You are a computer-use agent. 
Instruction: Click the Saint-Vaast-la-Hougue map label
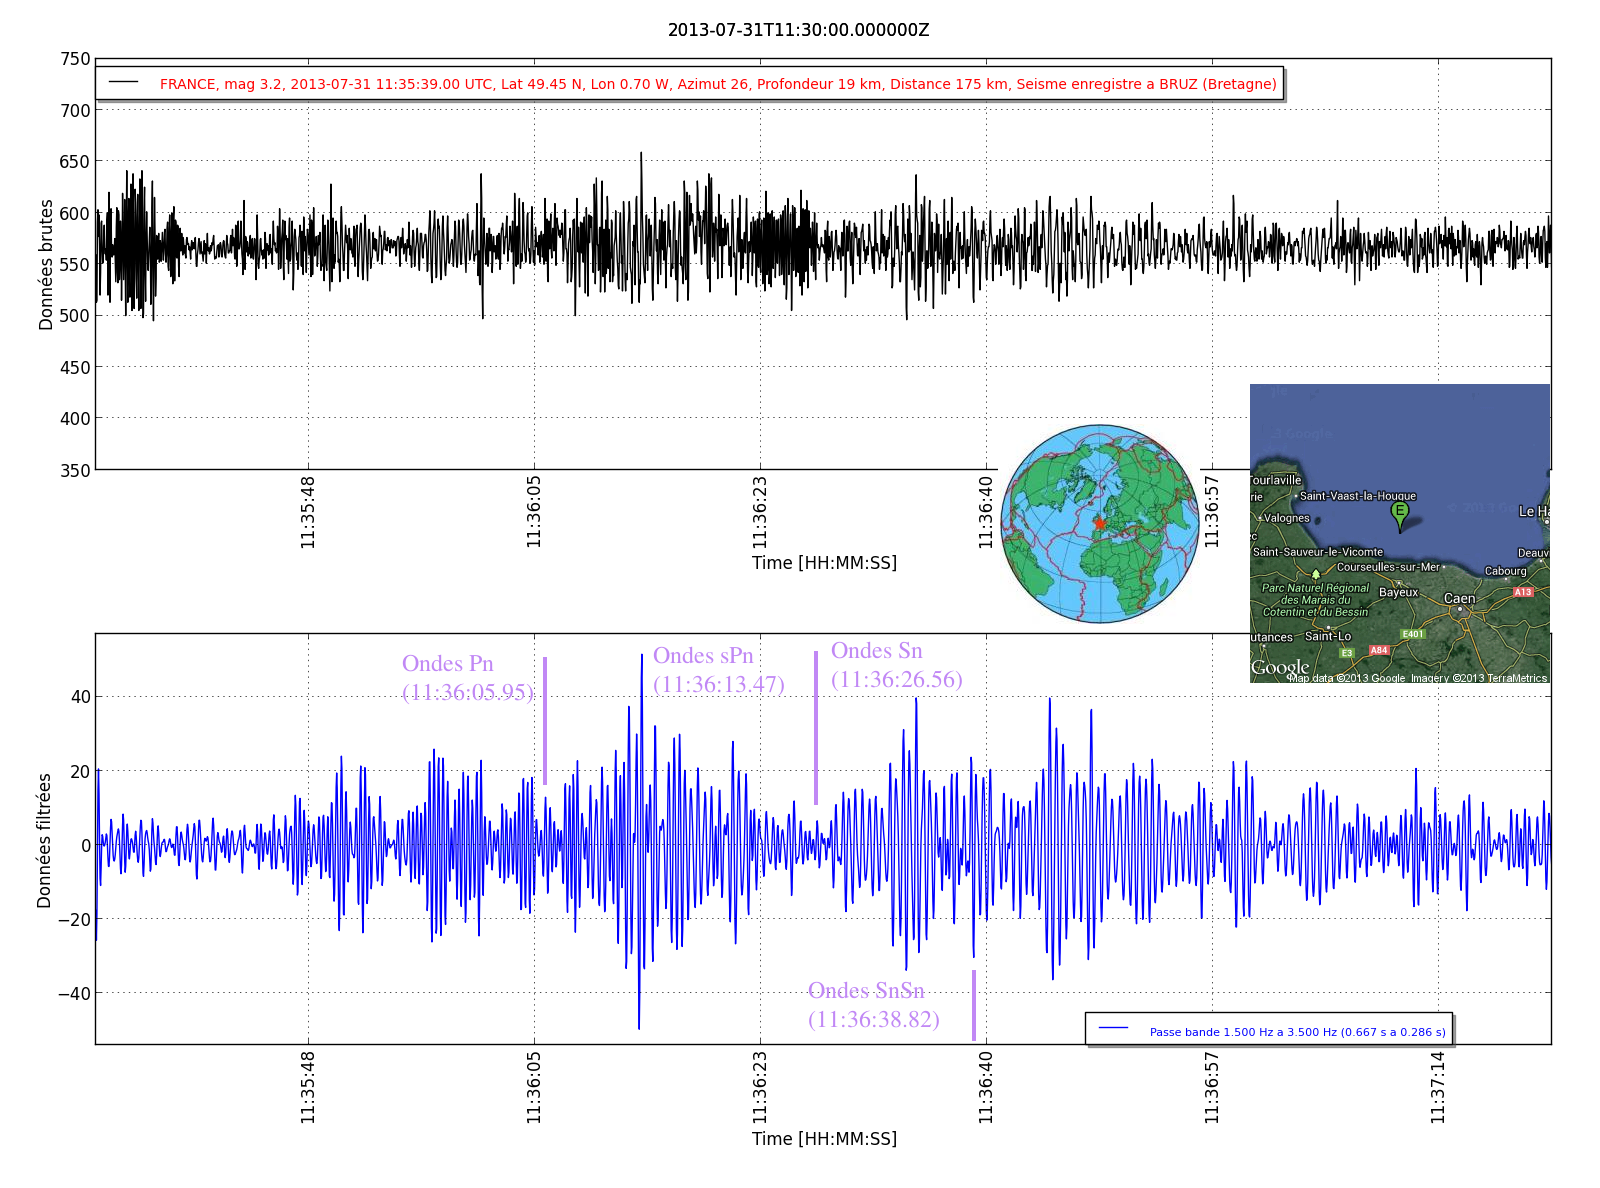pyautogui.click(x=1357, y=496)
